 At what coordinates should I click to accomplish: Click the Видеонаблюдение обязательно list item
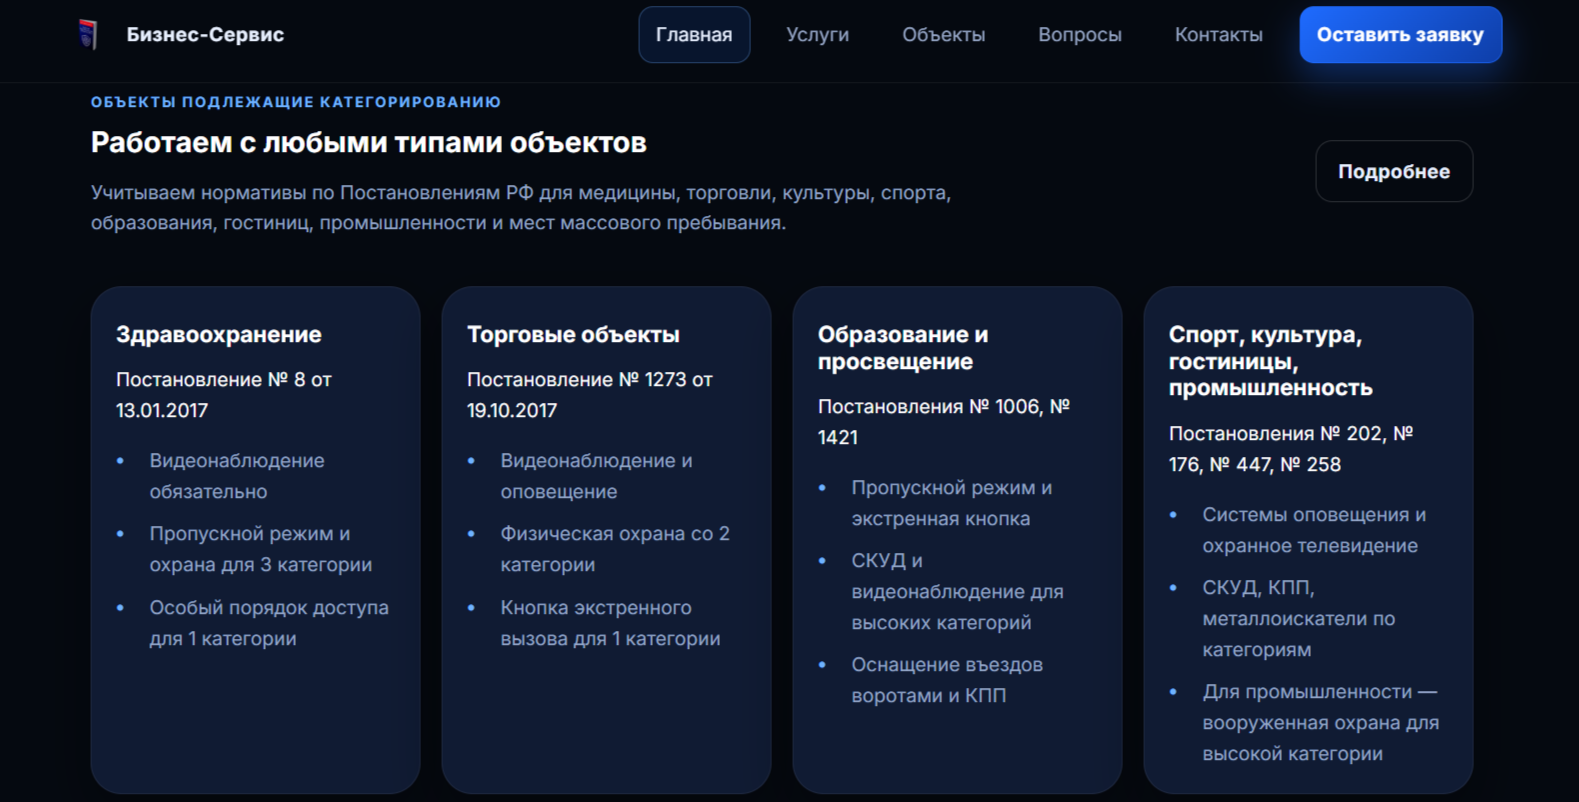click(x=237, y=476)
